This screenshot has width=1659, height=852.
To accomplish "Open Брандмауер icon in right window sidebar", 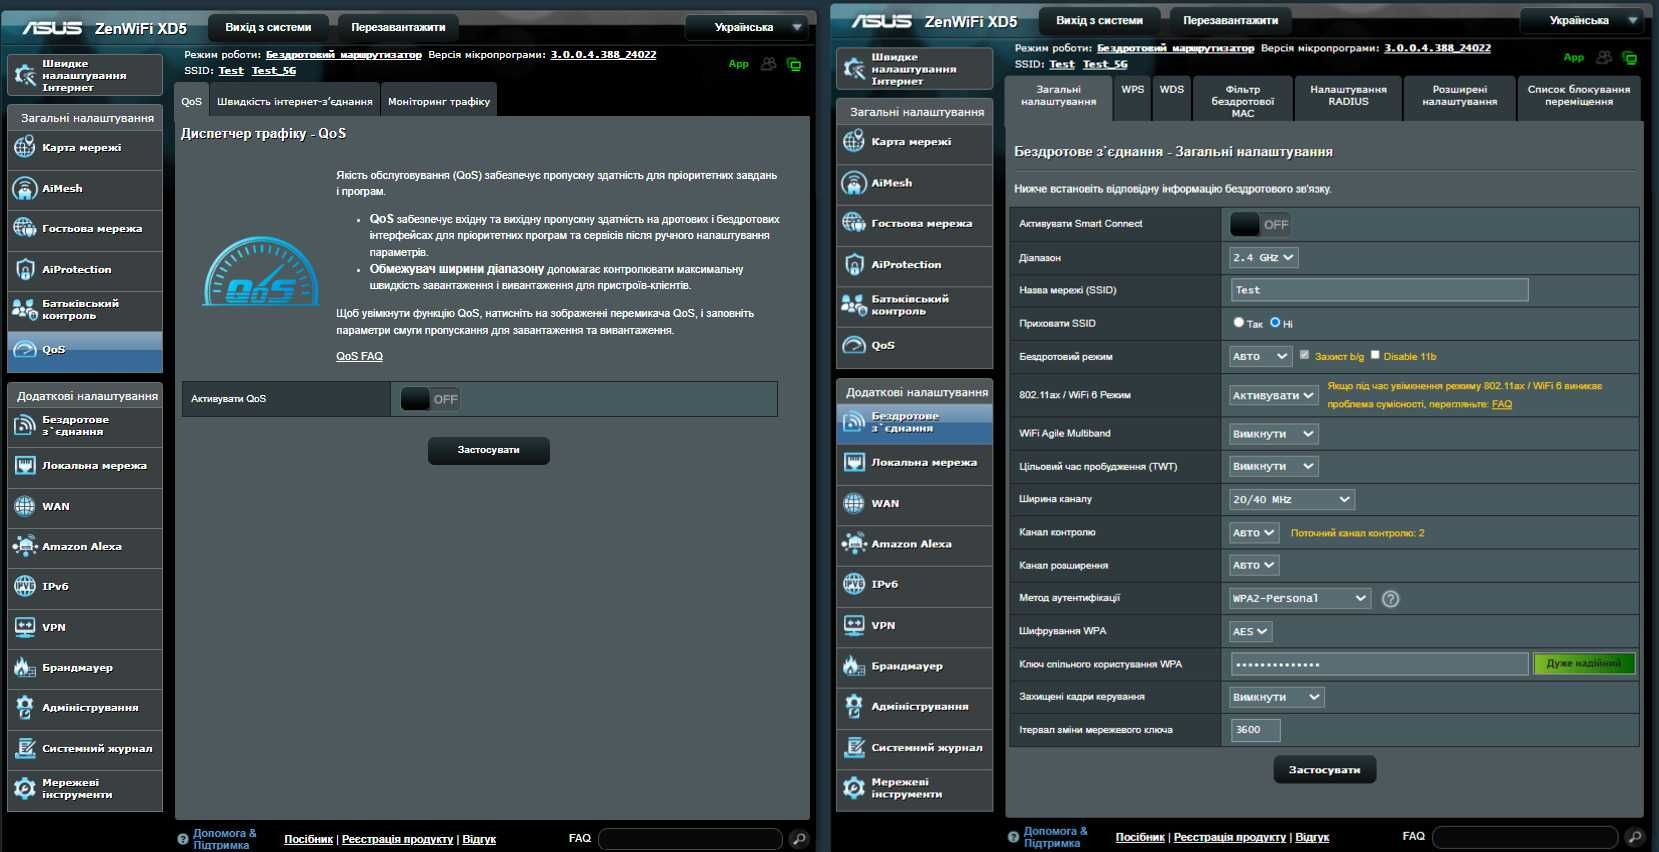I will (854, 666).
